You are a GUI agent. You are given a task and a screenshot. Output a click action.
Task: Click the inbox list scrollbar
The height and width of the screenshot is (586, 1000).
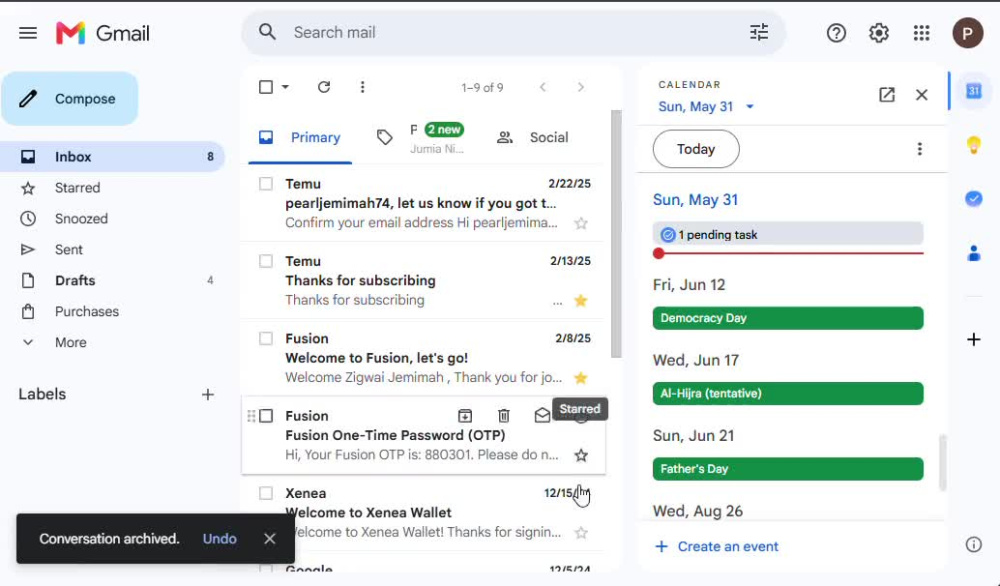[616, 233]
